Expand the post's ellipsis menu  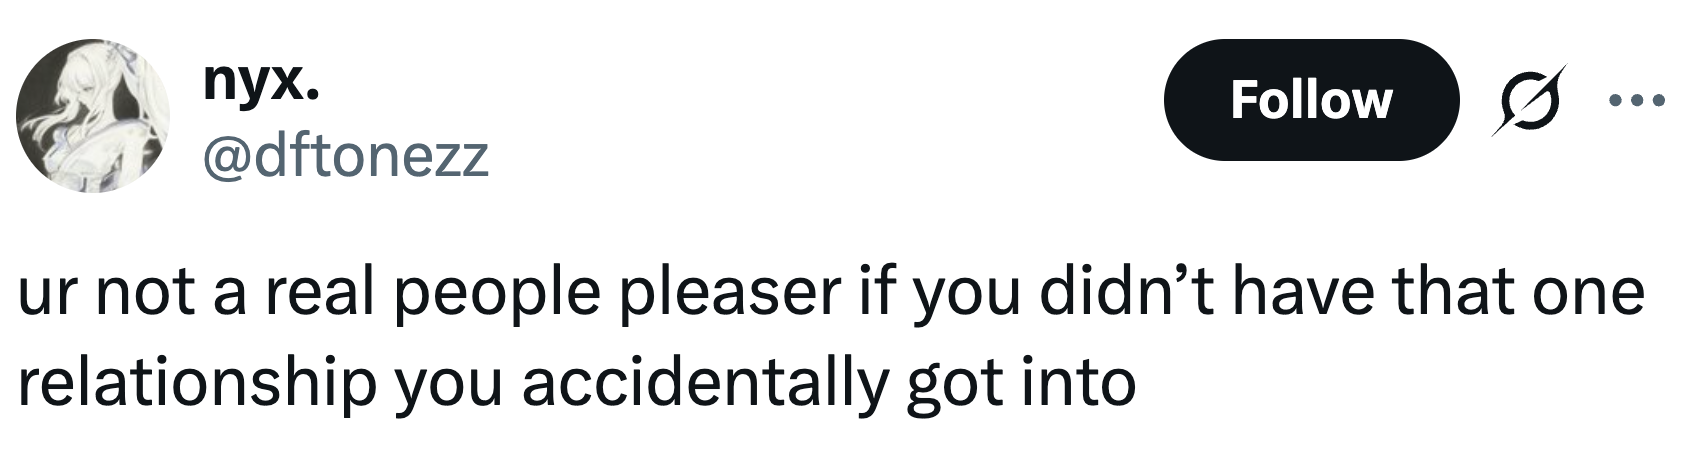1637,100
